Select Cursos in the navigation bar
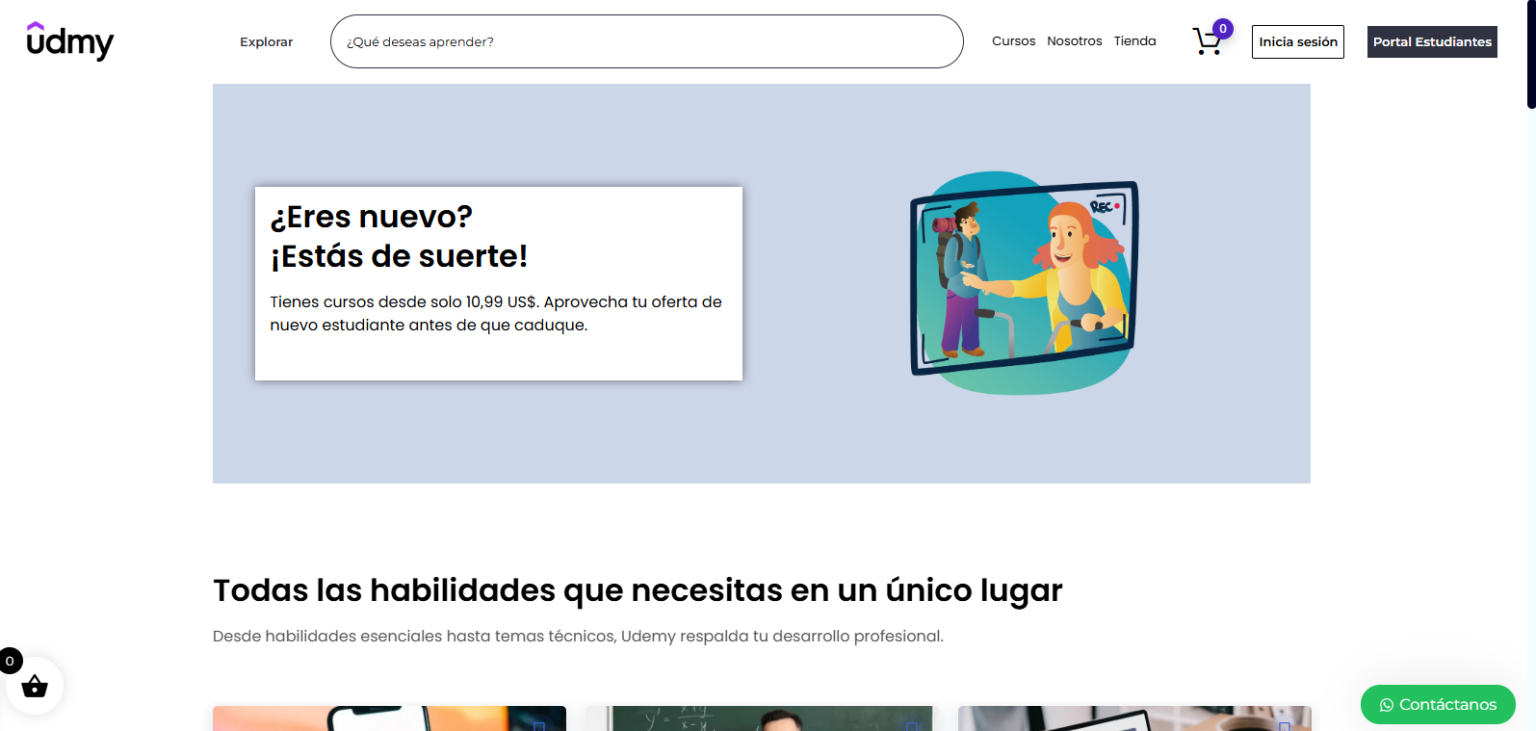 point(1013,41)
